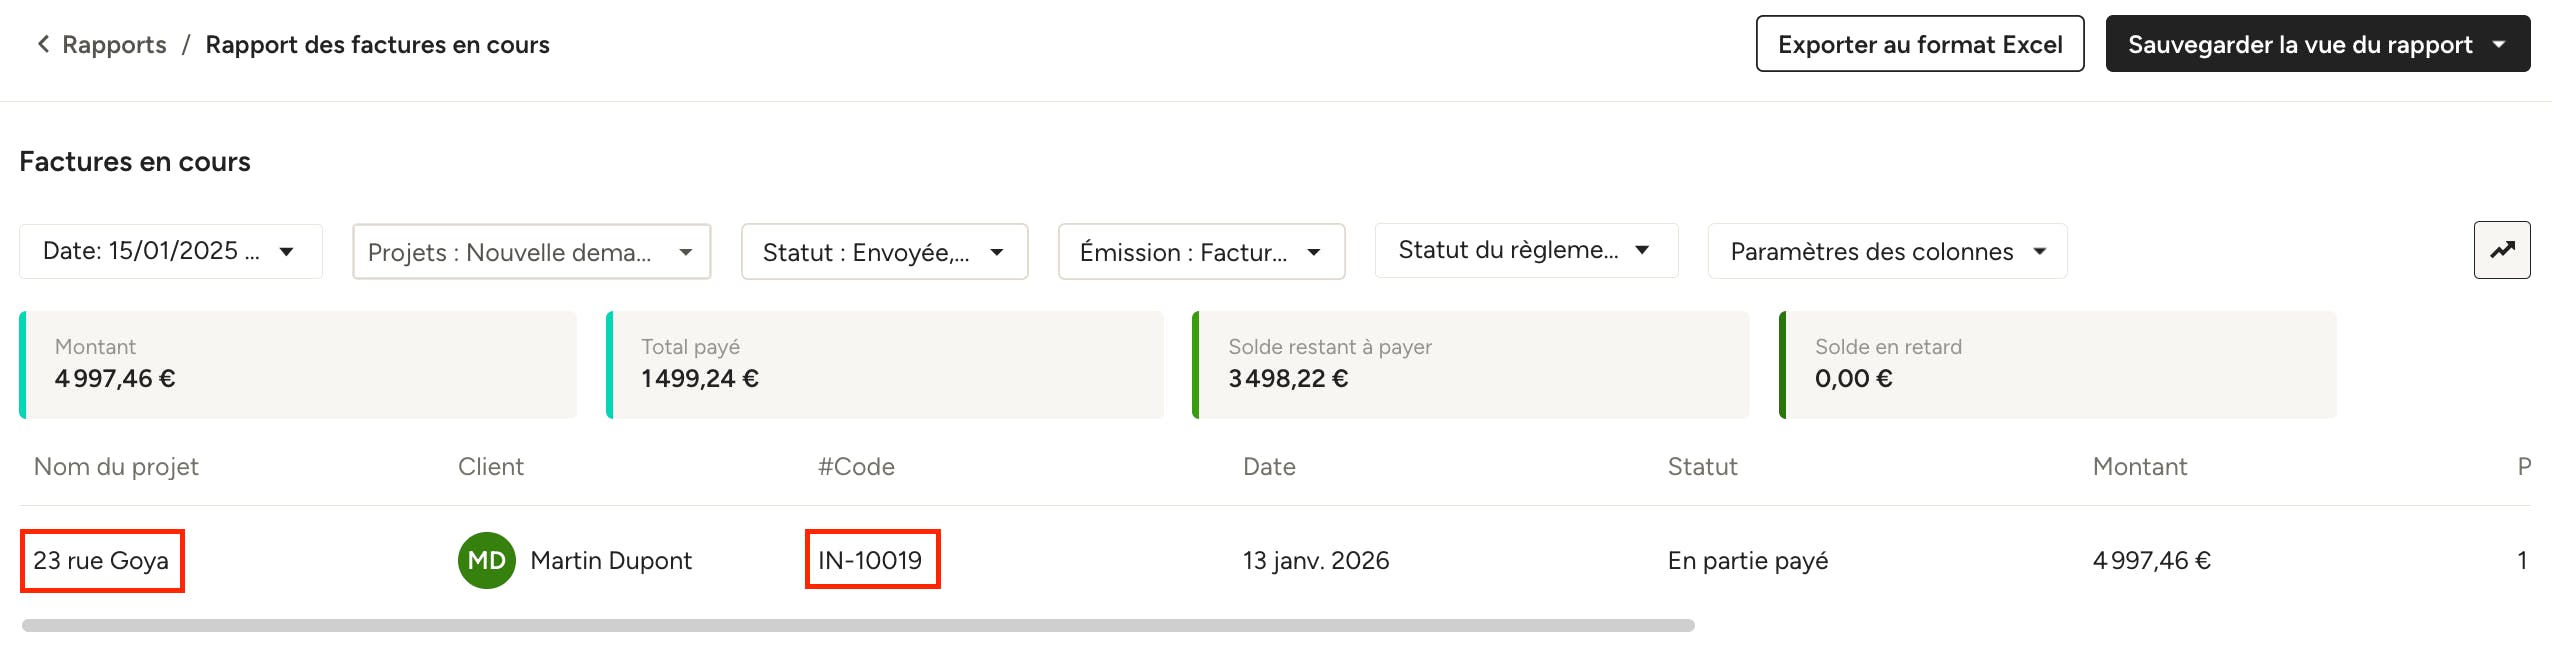This screenshot has height=652, width=2552.
Task: Open the 23 rue Goya project
Action: point(101,561)
